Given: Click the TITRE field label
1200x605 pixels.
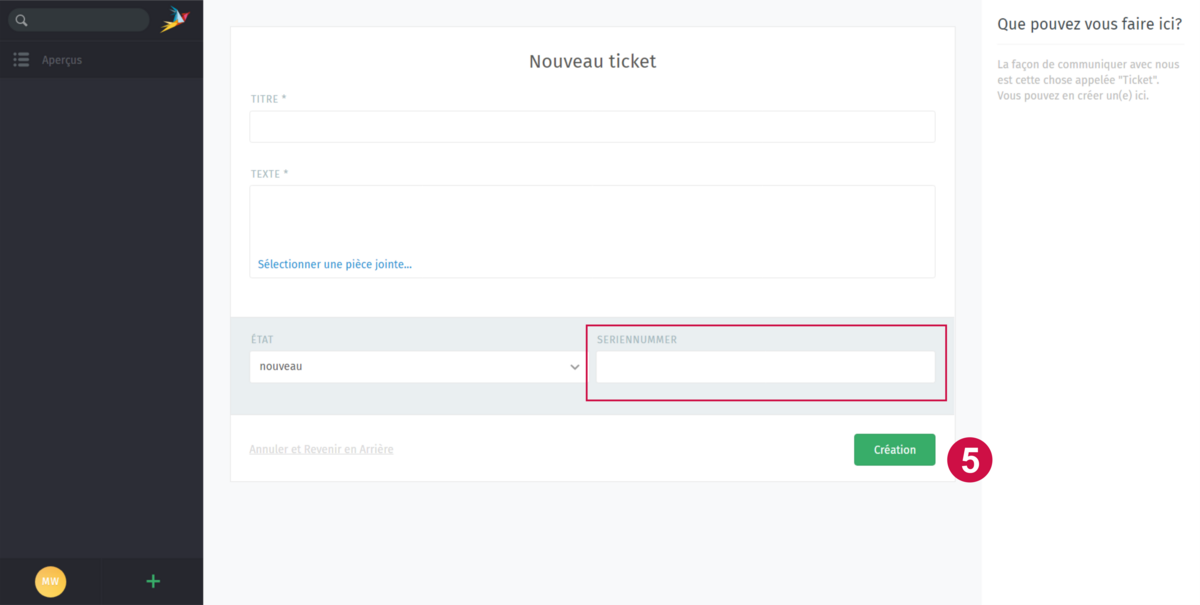Looking at the screenshot, I should 268,99.
